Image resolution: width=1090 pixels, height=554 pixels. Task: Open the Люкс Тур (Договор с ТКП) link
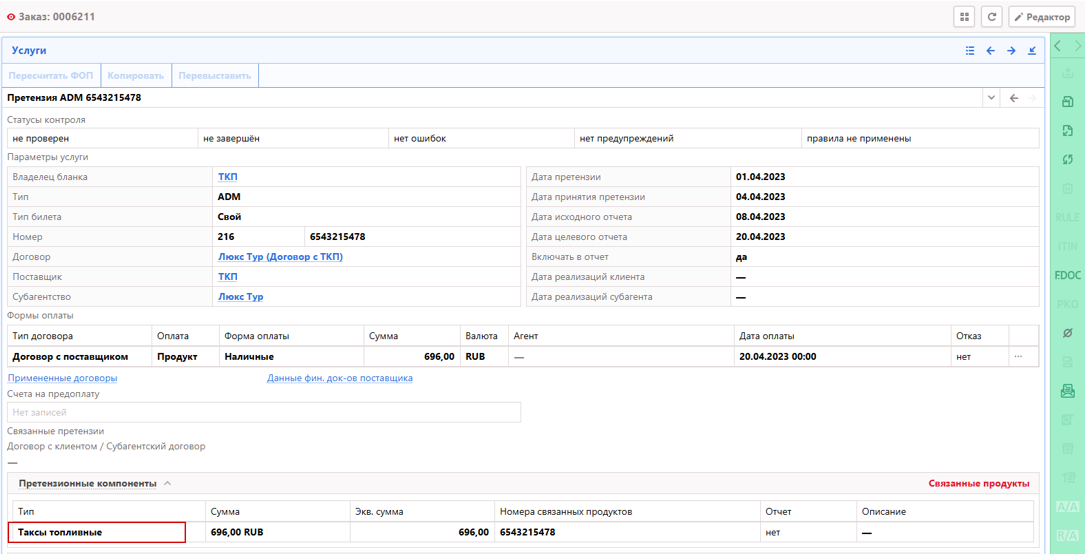(280, 257)
